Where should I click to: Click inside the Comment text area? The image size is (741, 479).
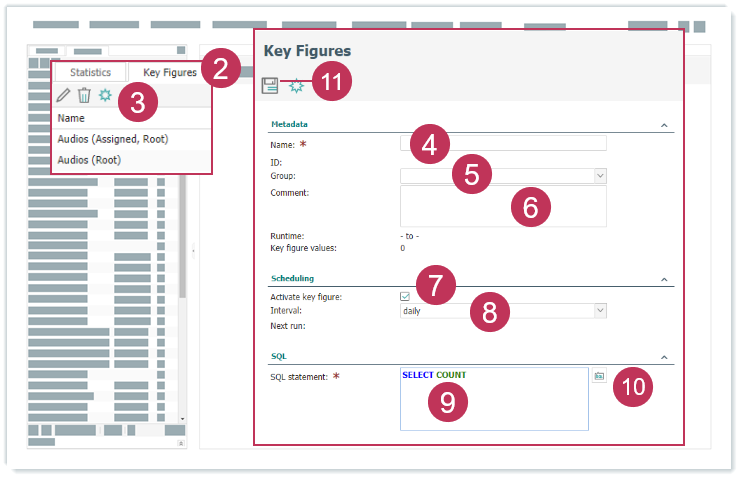pyautogui.click(x=503, y=206)
